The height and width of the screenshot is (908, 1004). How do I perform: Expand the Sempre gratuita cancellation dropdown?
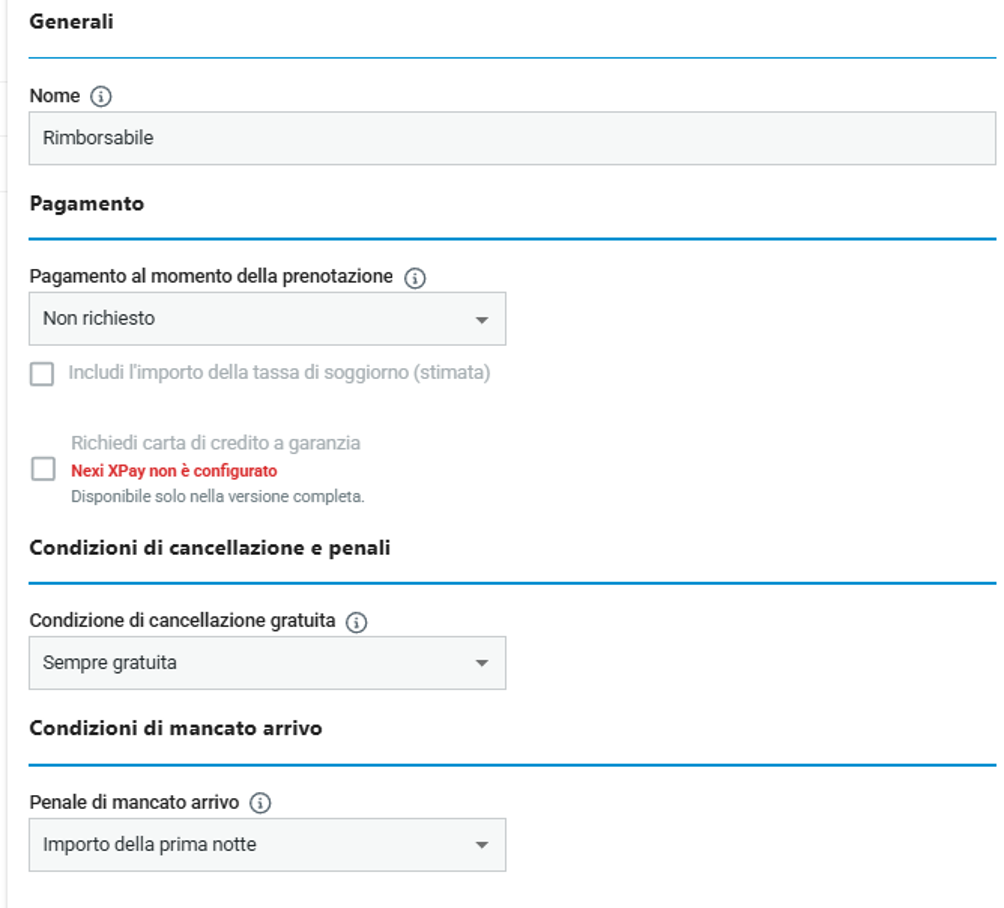coord(267,663)
